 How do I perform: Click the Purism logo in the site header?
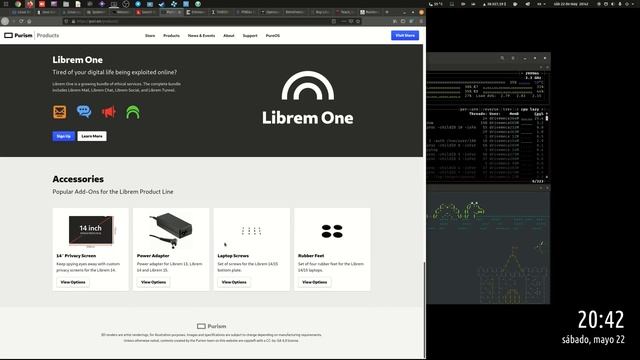[x=18, y=36]
